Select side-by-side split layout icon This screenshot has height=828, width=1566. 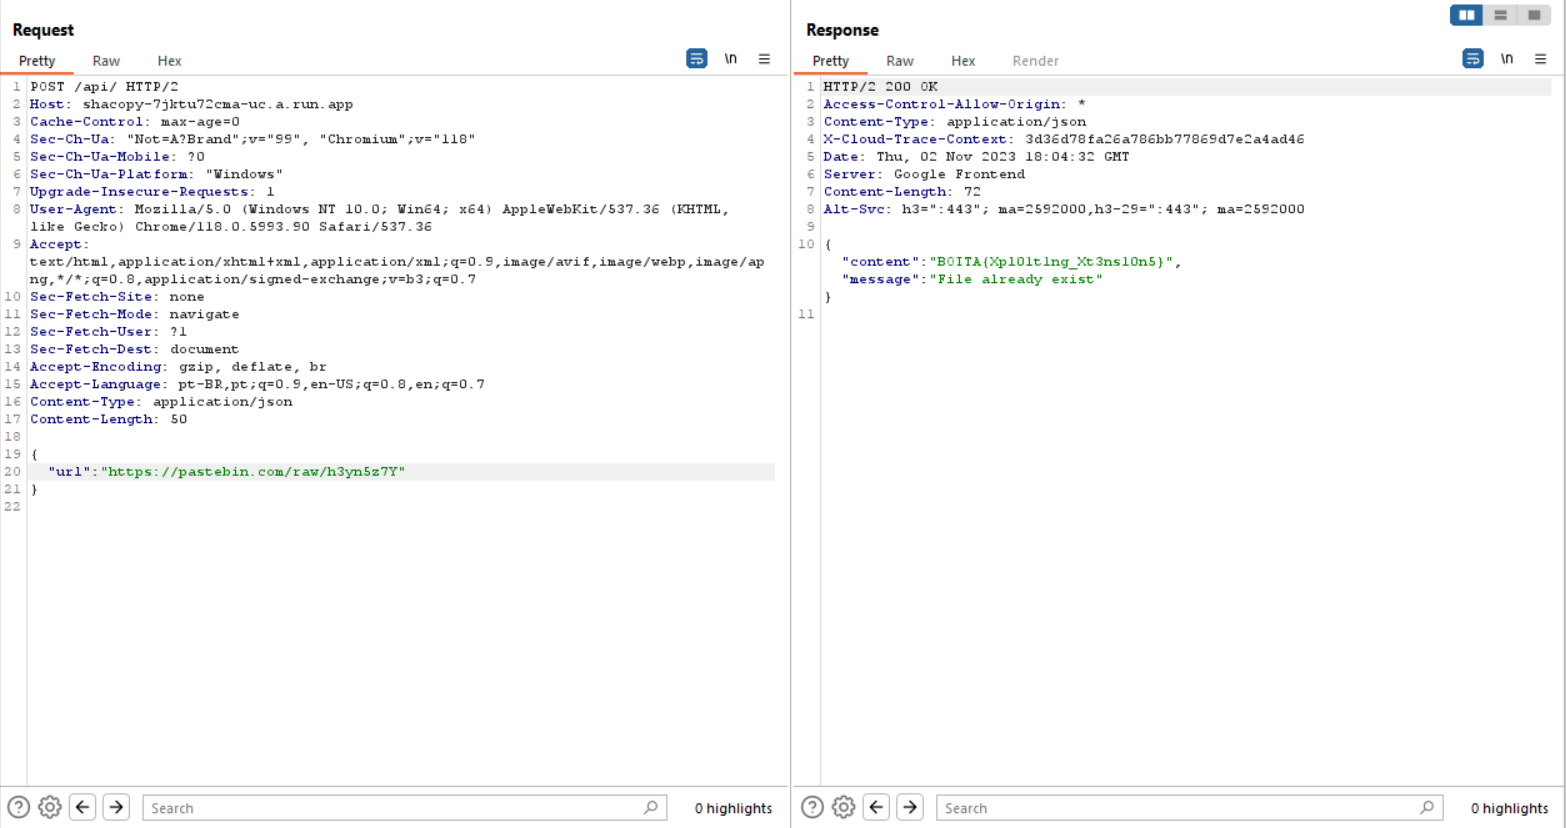coord(1466,15)
